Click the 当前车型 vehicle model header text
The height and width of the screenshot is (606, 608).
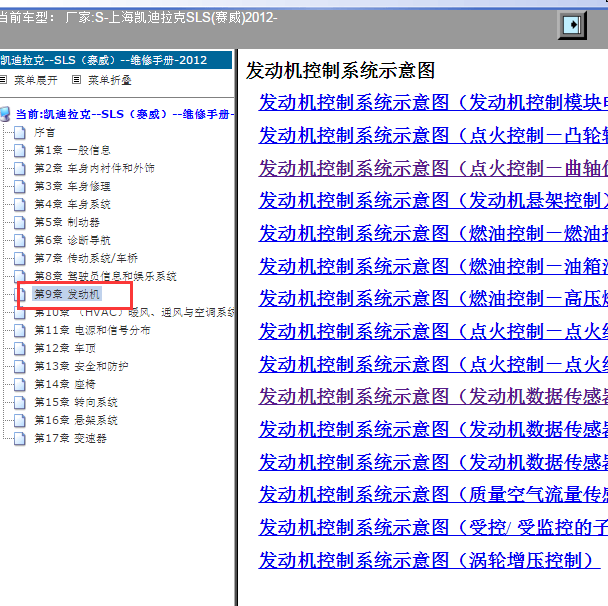click(138, 17)
